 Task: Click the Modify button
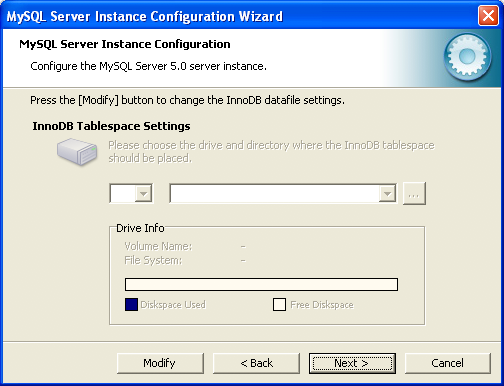tap(160, 363)
